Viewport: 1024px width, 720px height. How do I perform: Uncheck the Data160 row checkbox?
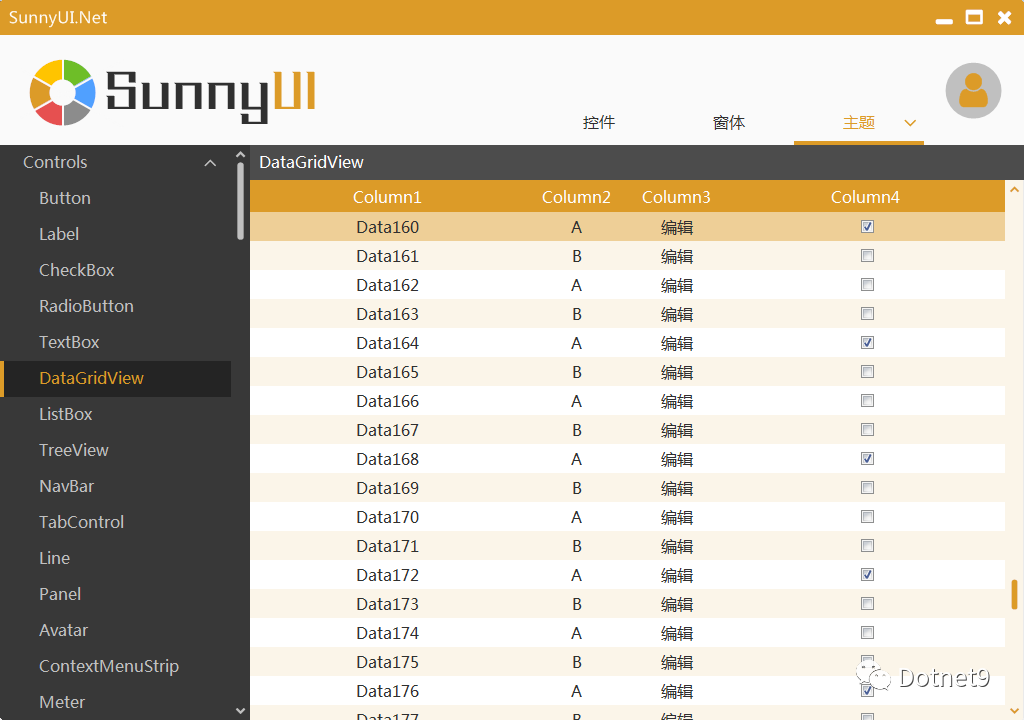[867, 227]
